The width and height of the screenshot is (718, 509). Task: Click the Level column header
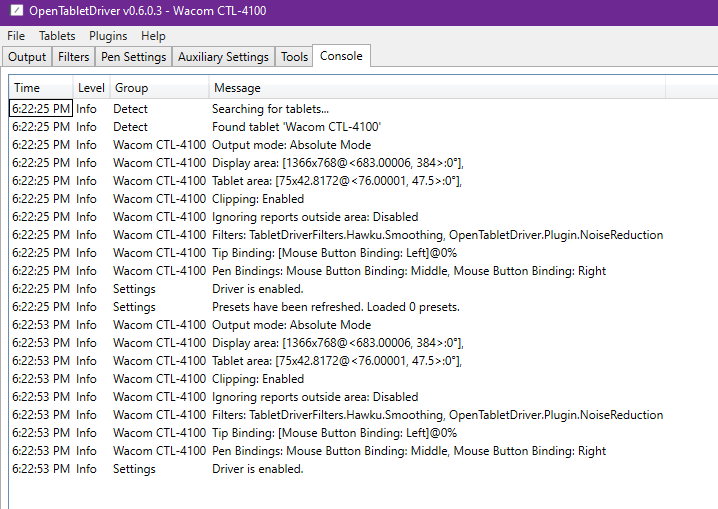click(91, 87)
